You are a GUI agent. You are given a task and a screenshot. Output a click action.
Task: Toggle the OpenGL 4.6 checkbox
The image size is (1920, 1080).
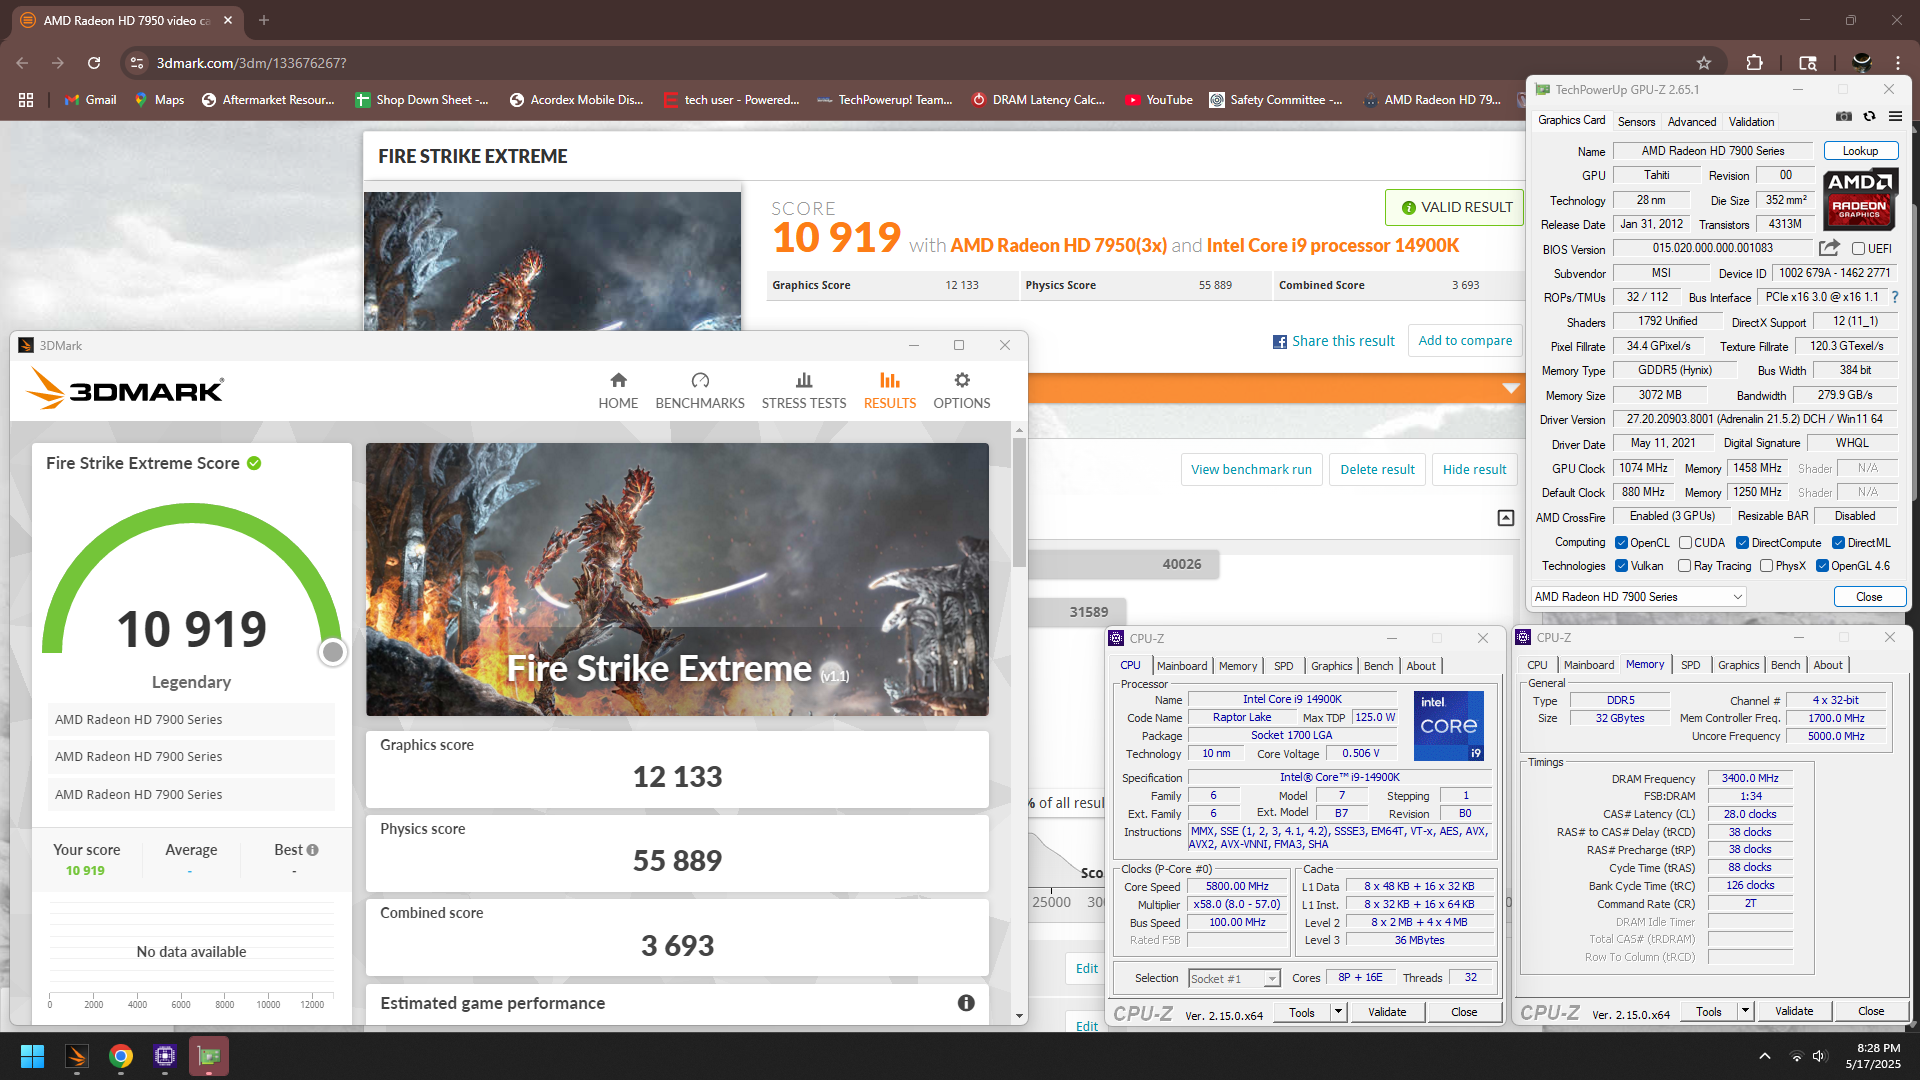point(1822,566)
